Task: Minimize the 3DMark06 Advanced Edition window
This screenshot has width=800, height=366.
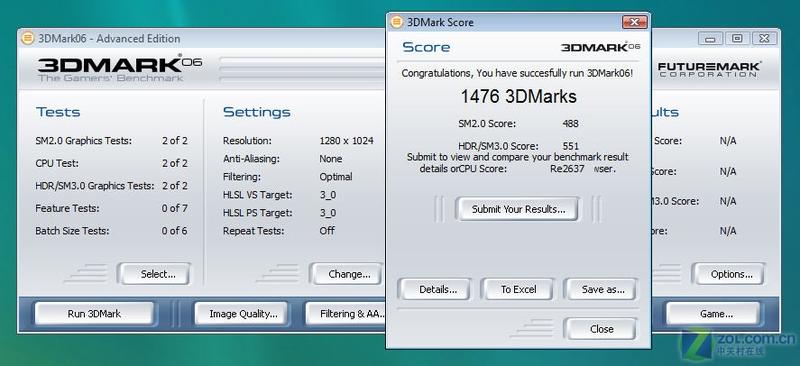Action: [x=711, y=38]
